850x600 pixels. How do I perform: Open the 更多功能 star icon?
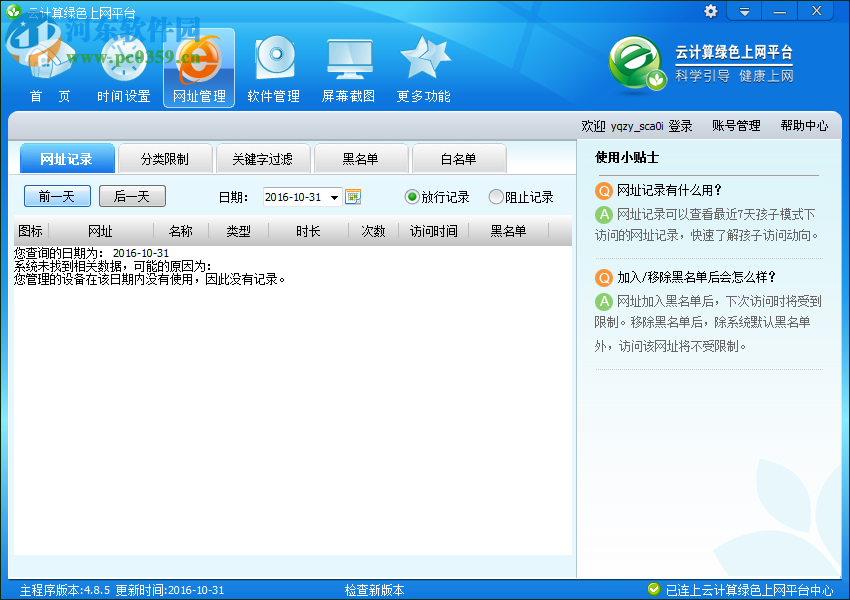(422, 55)
